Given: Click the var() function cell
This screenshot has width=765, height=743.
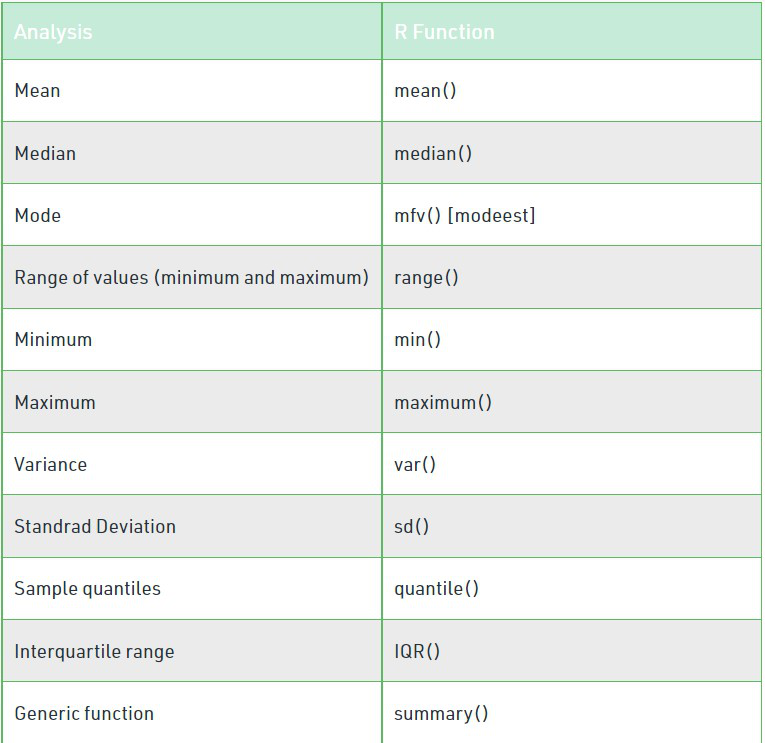Looking at the screenshot, I should [x=572, y=464].
